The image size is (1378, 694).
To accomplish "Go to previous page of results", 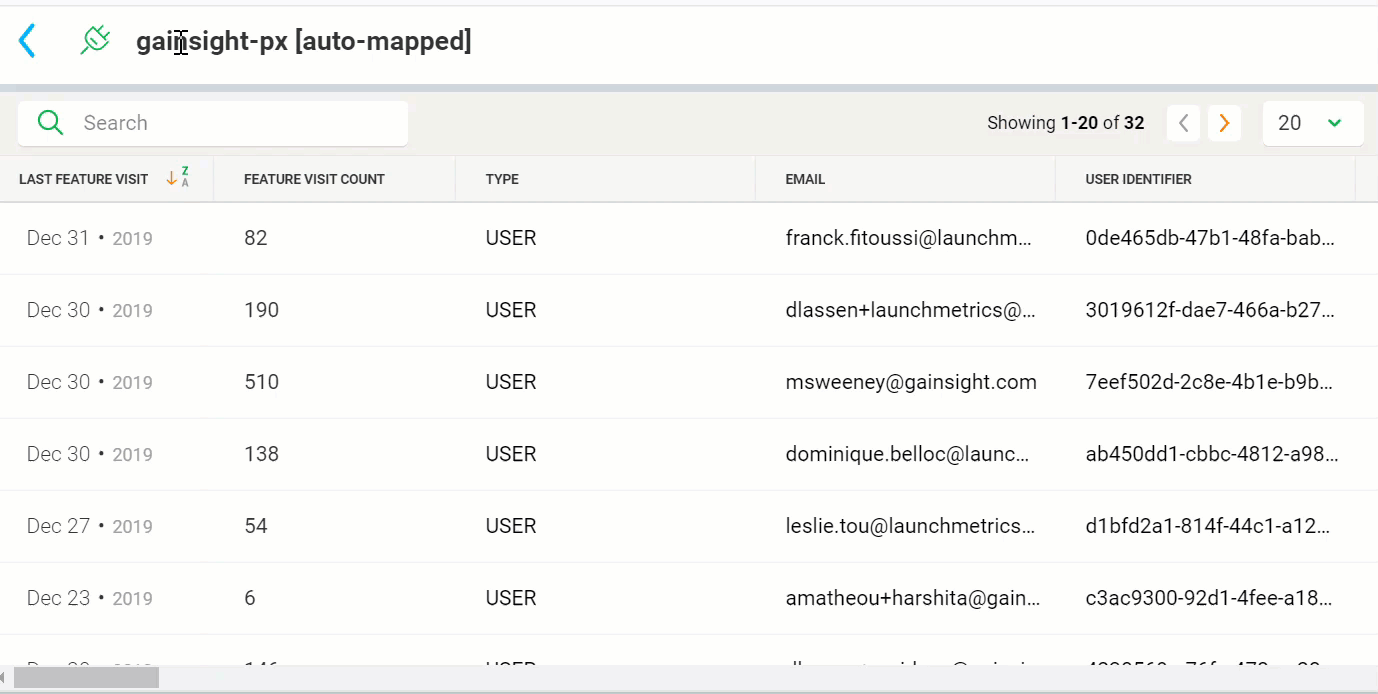I will coord(1184,123).
